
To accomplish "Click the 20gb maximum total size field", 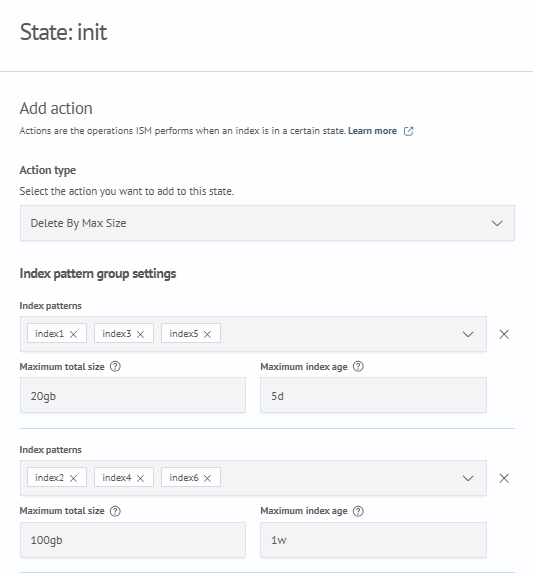I will pyautogui.click(x=133, y=395).
